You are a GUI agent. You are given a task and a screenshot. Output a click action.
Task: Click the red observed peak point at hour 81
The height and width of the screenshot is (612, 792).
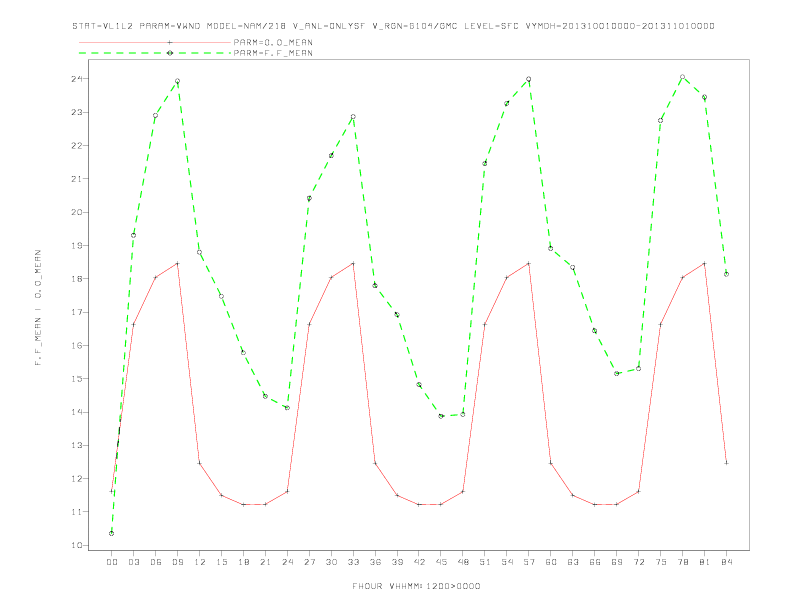pos(704,264)
